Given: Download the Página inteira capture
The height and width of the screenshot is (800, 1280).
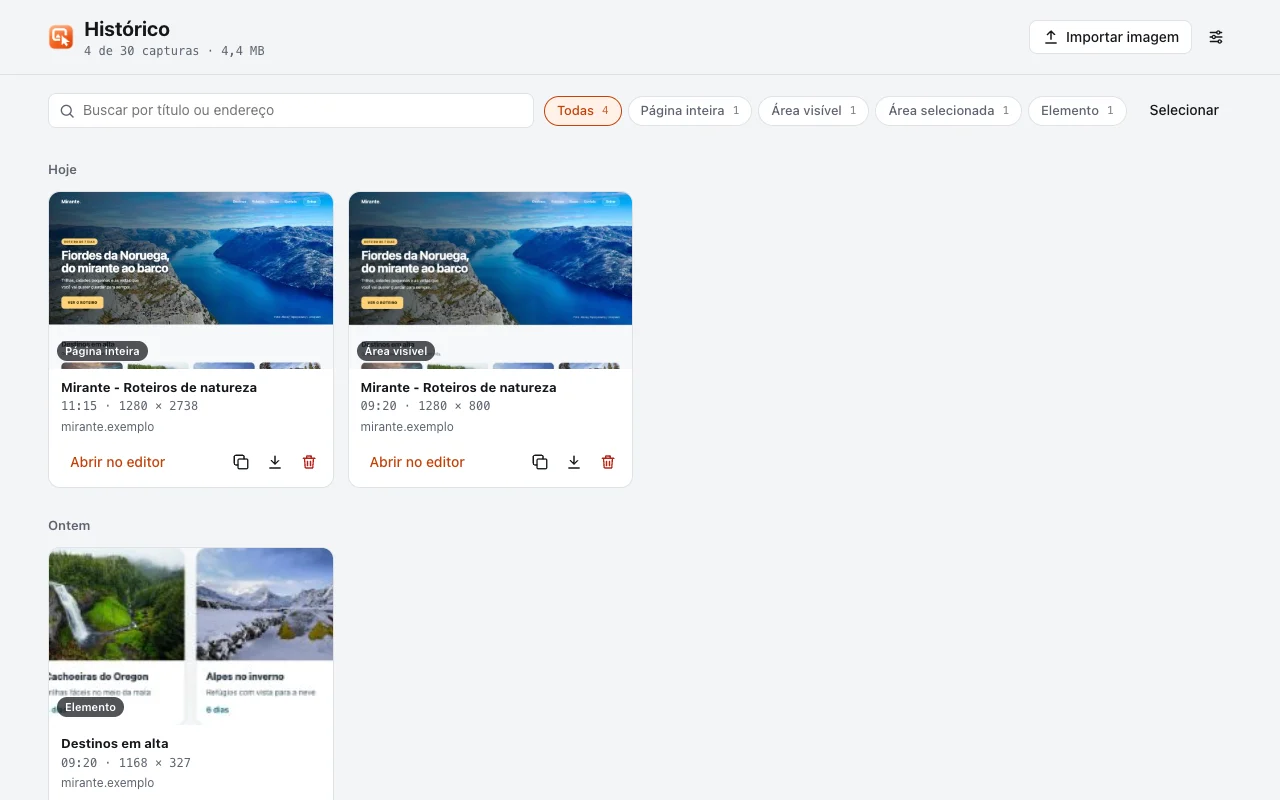Looking at the screenshot, I should pyautogui.click(x=275, y=462).
